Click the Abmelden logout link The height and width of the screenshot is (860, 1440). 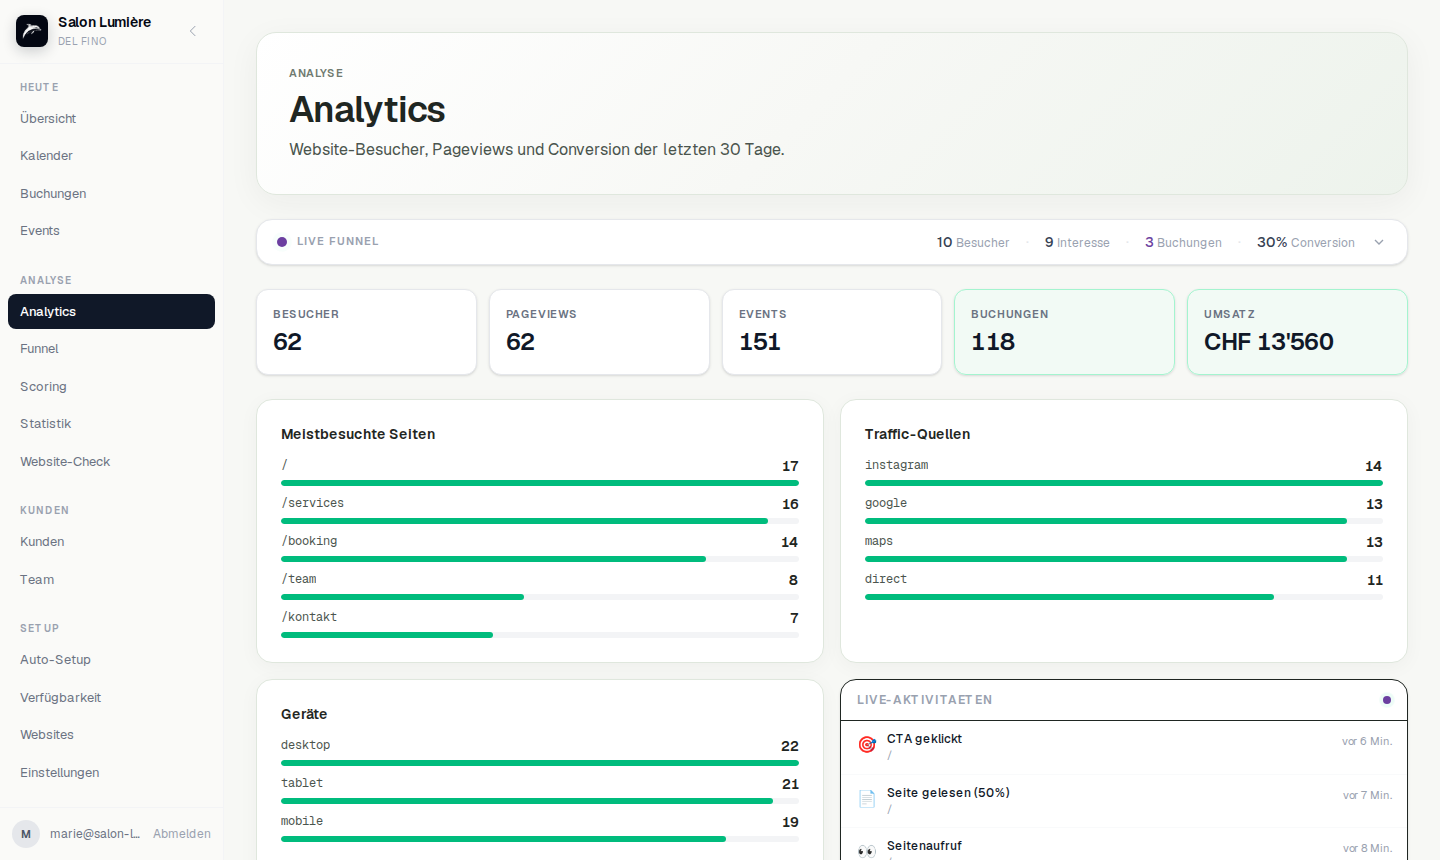click(x=182, y=834)
